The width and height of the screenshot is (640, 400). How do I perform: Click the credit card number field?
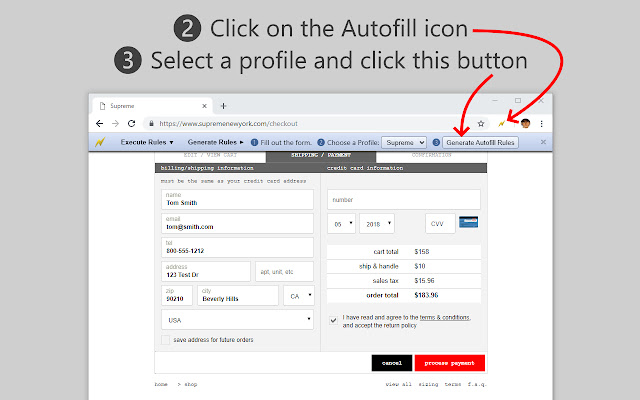pos(404,199)
